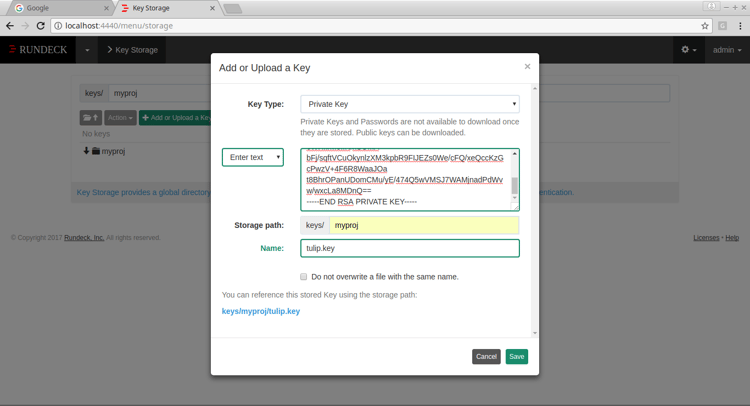Open the settings gear menu
750x406 pixels.
689,50
